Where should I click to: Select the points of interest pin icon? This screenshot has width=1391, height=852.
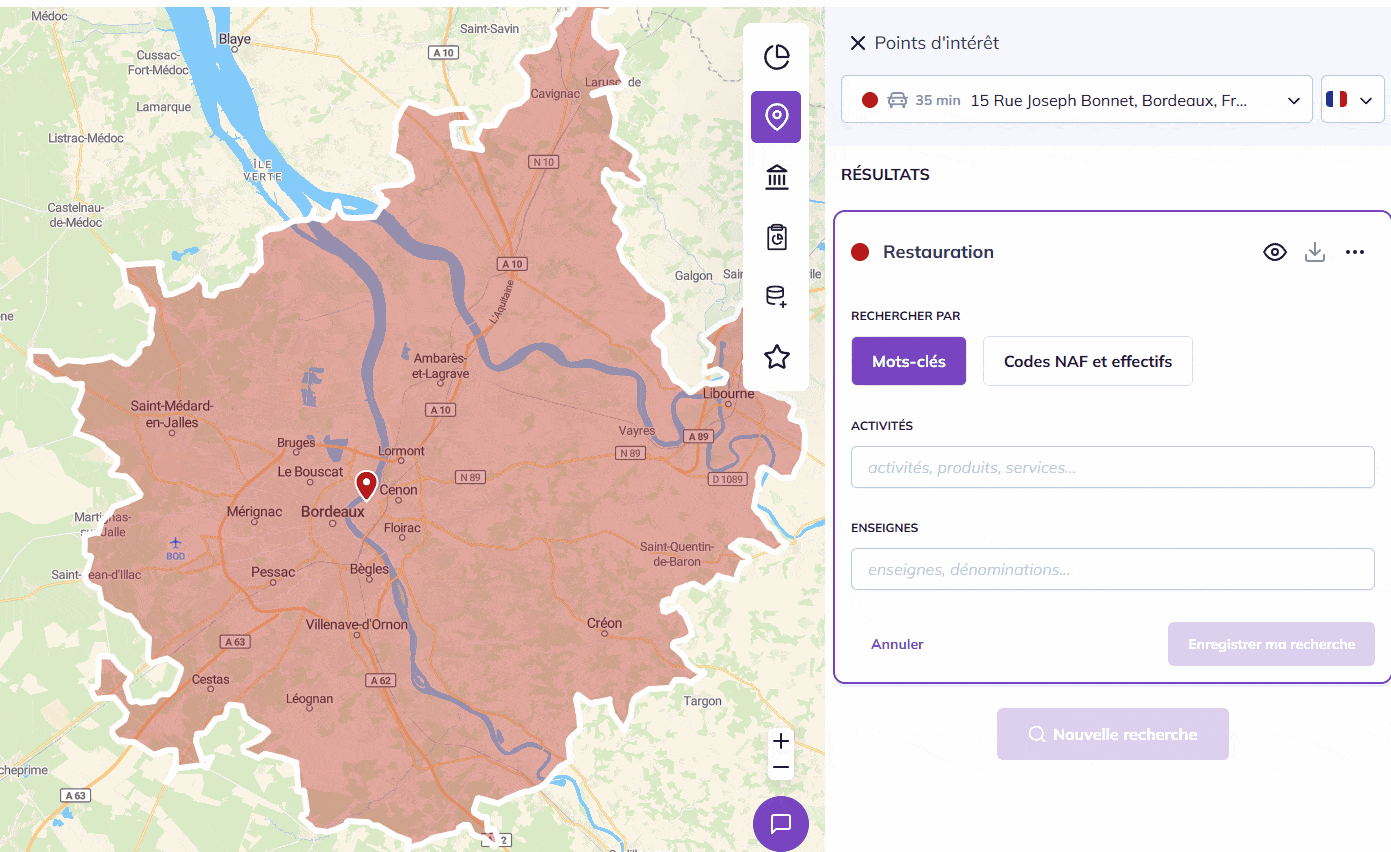coord(776,117)
